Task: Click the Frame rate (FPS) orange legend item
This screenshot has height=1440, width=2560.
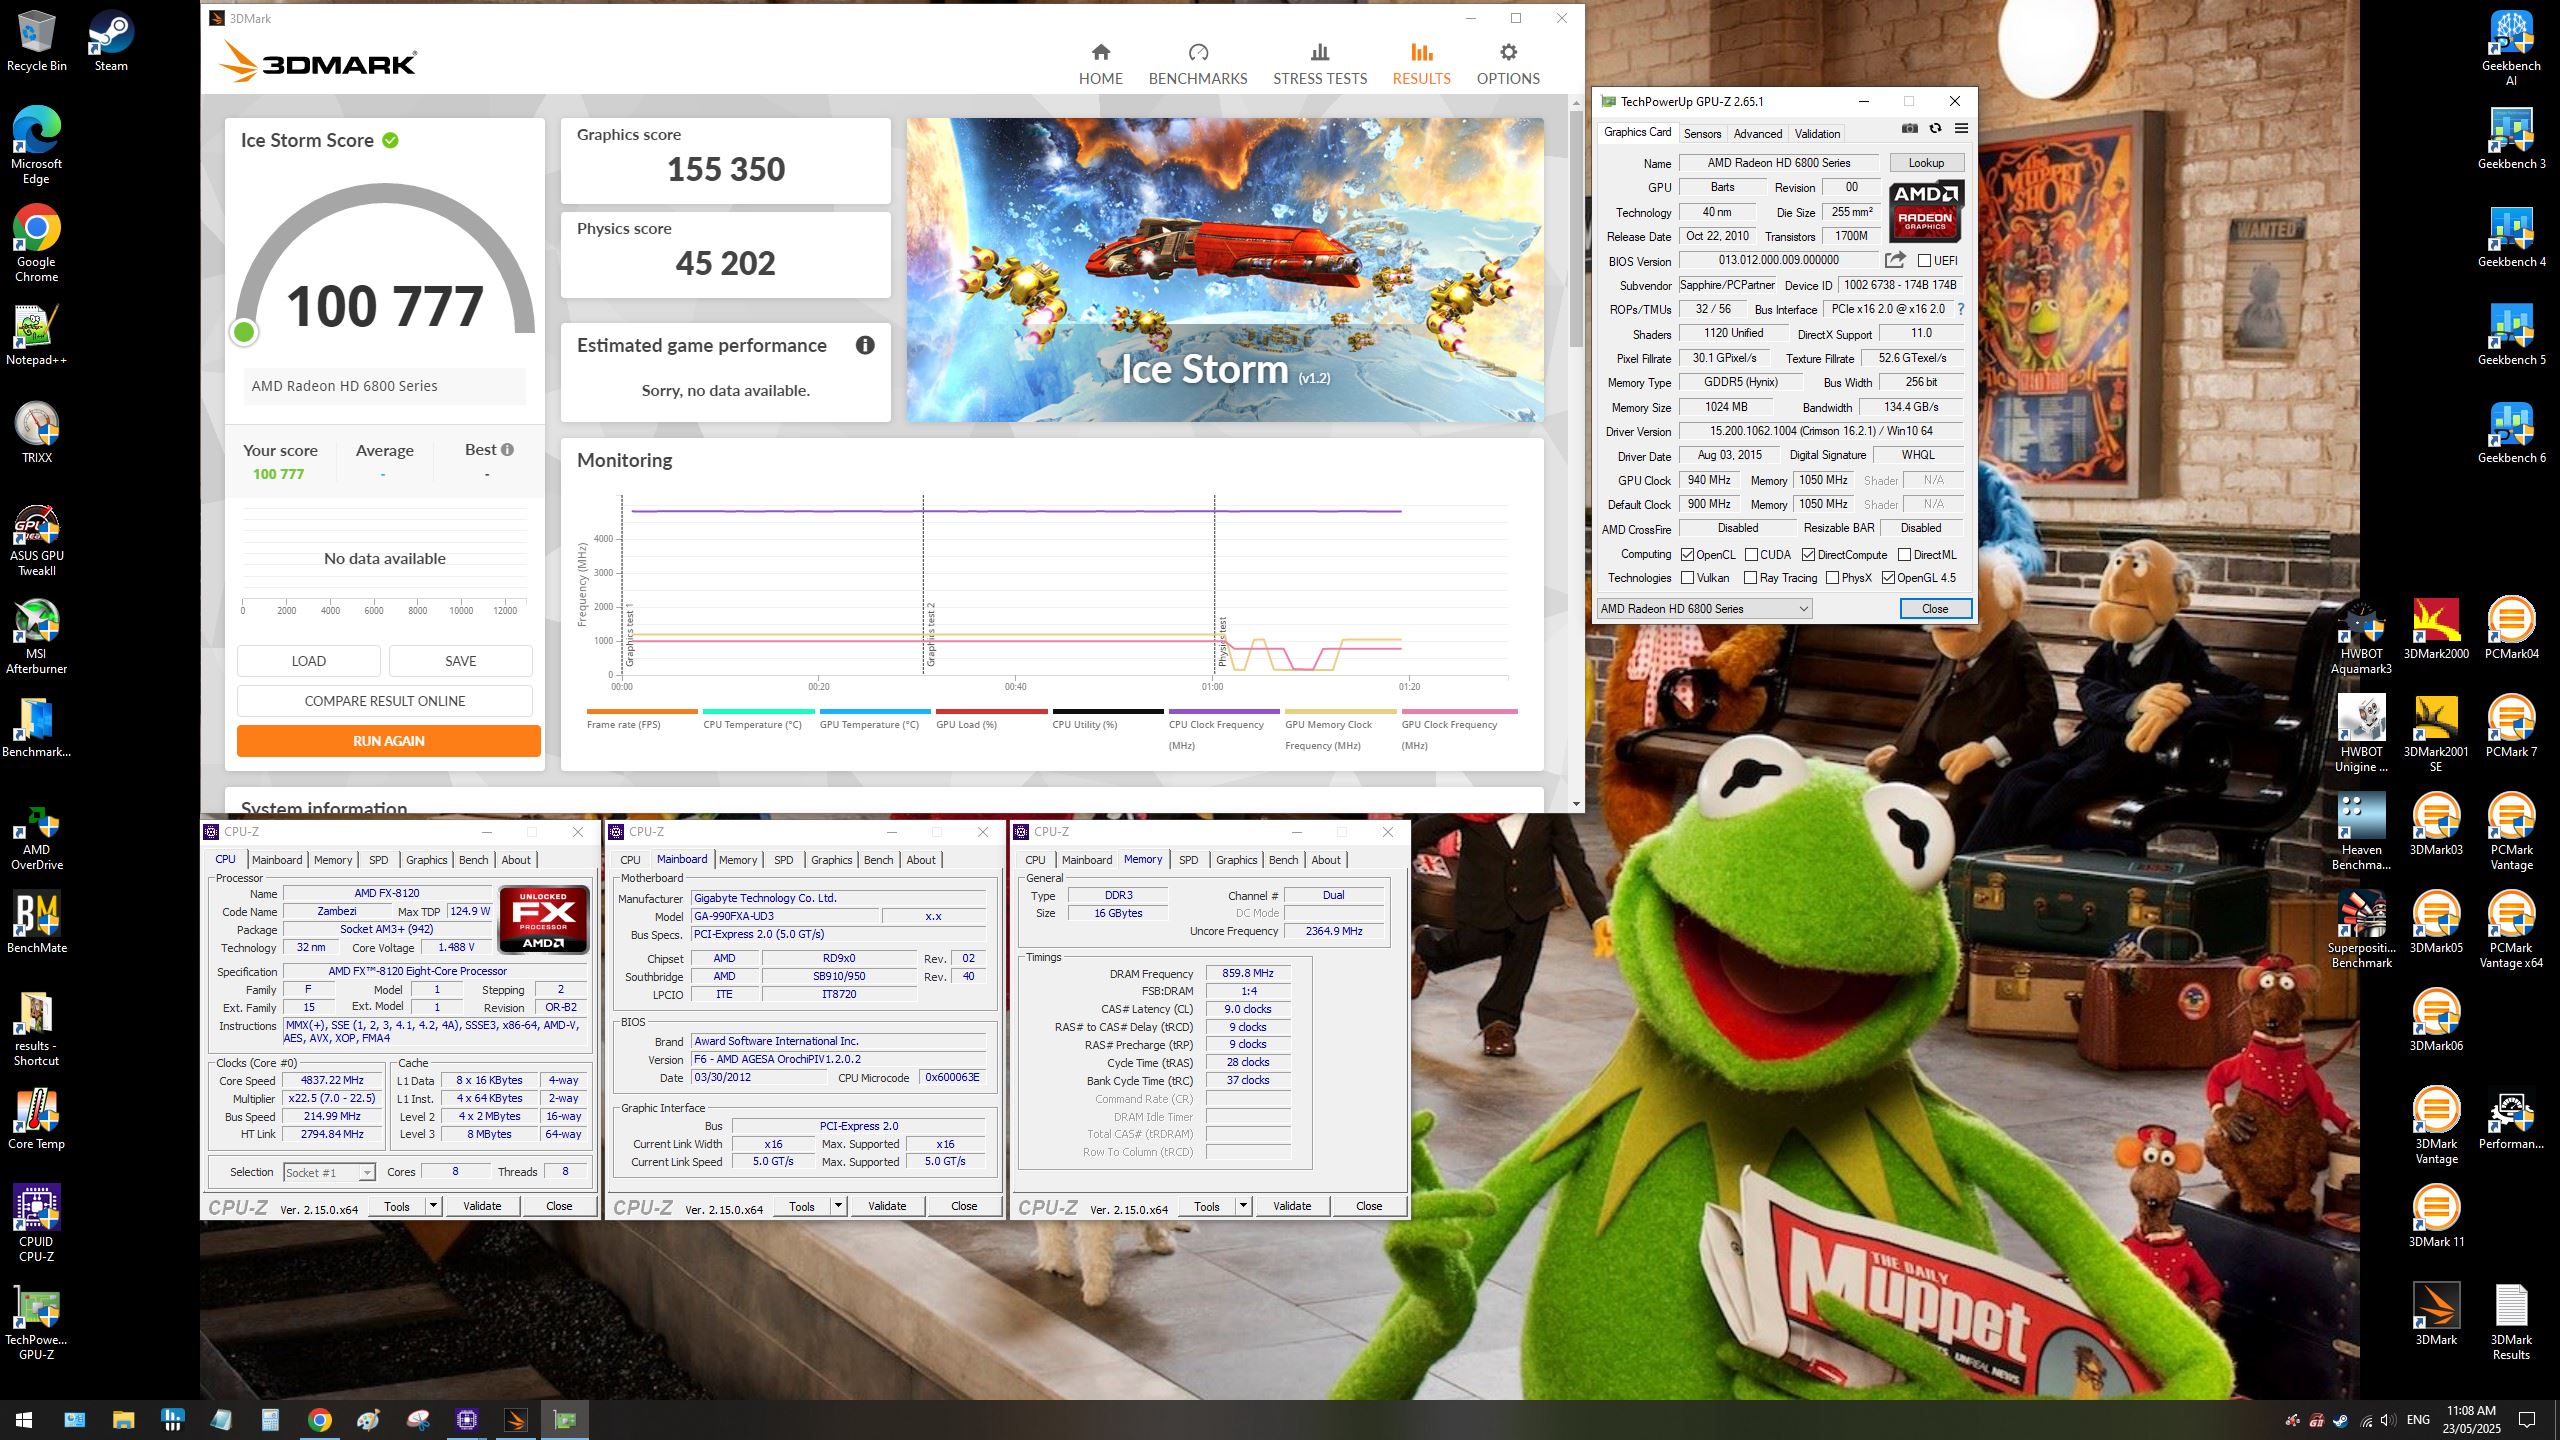Action: click(x=642, y=719)
